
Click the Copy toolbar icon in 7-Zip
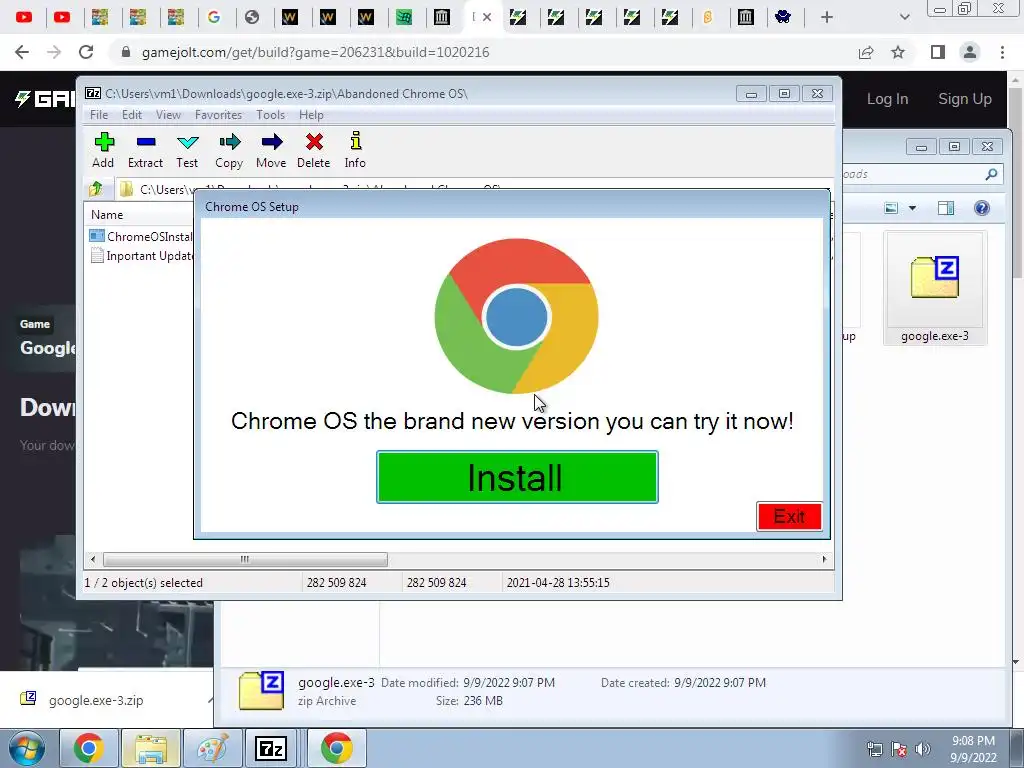pyautogui.click(x=229, y=142)
